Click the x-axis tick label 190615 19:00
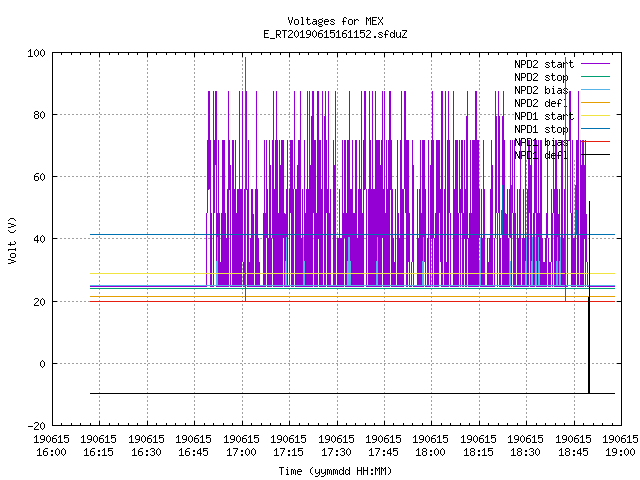The height and width of the screenshot is (480, 640). click(620, 446)
